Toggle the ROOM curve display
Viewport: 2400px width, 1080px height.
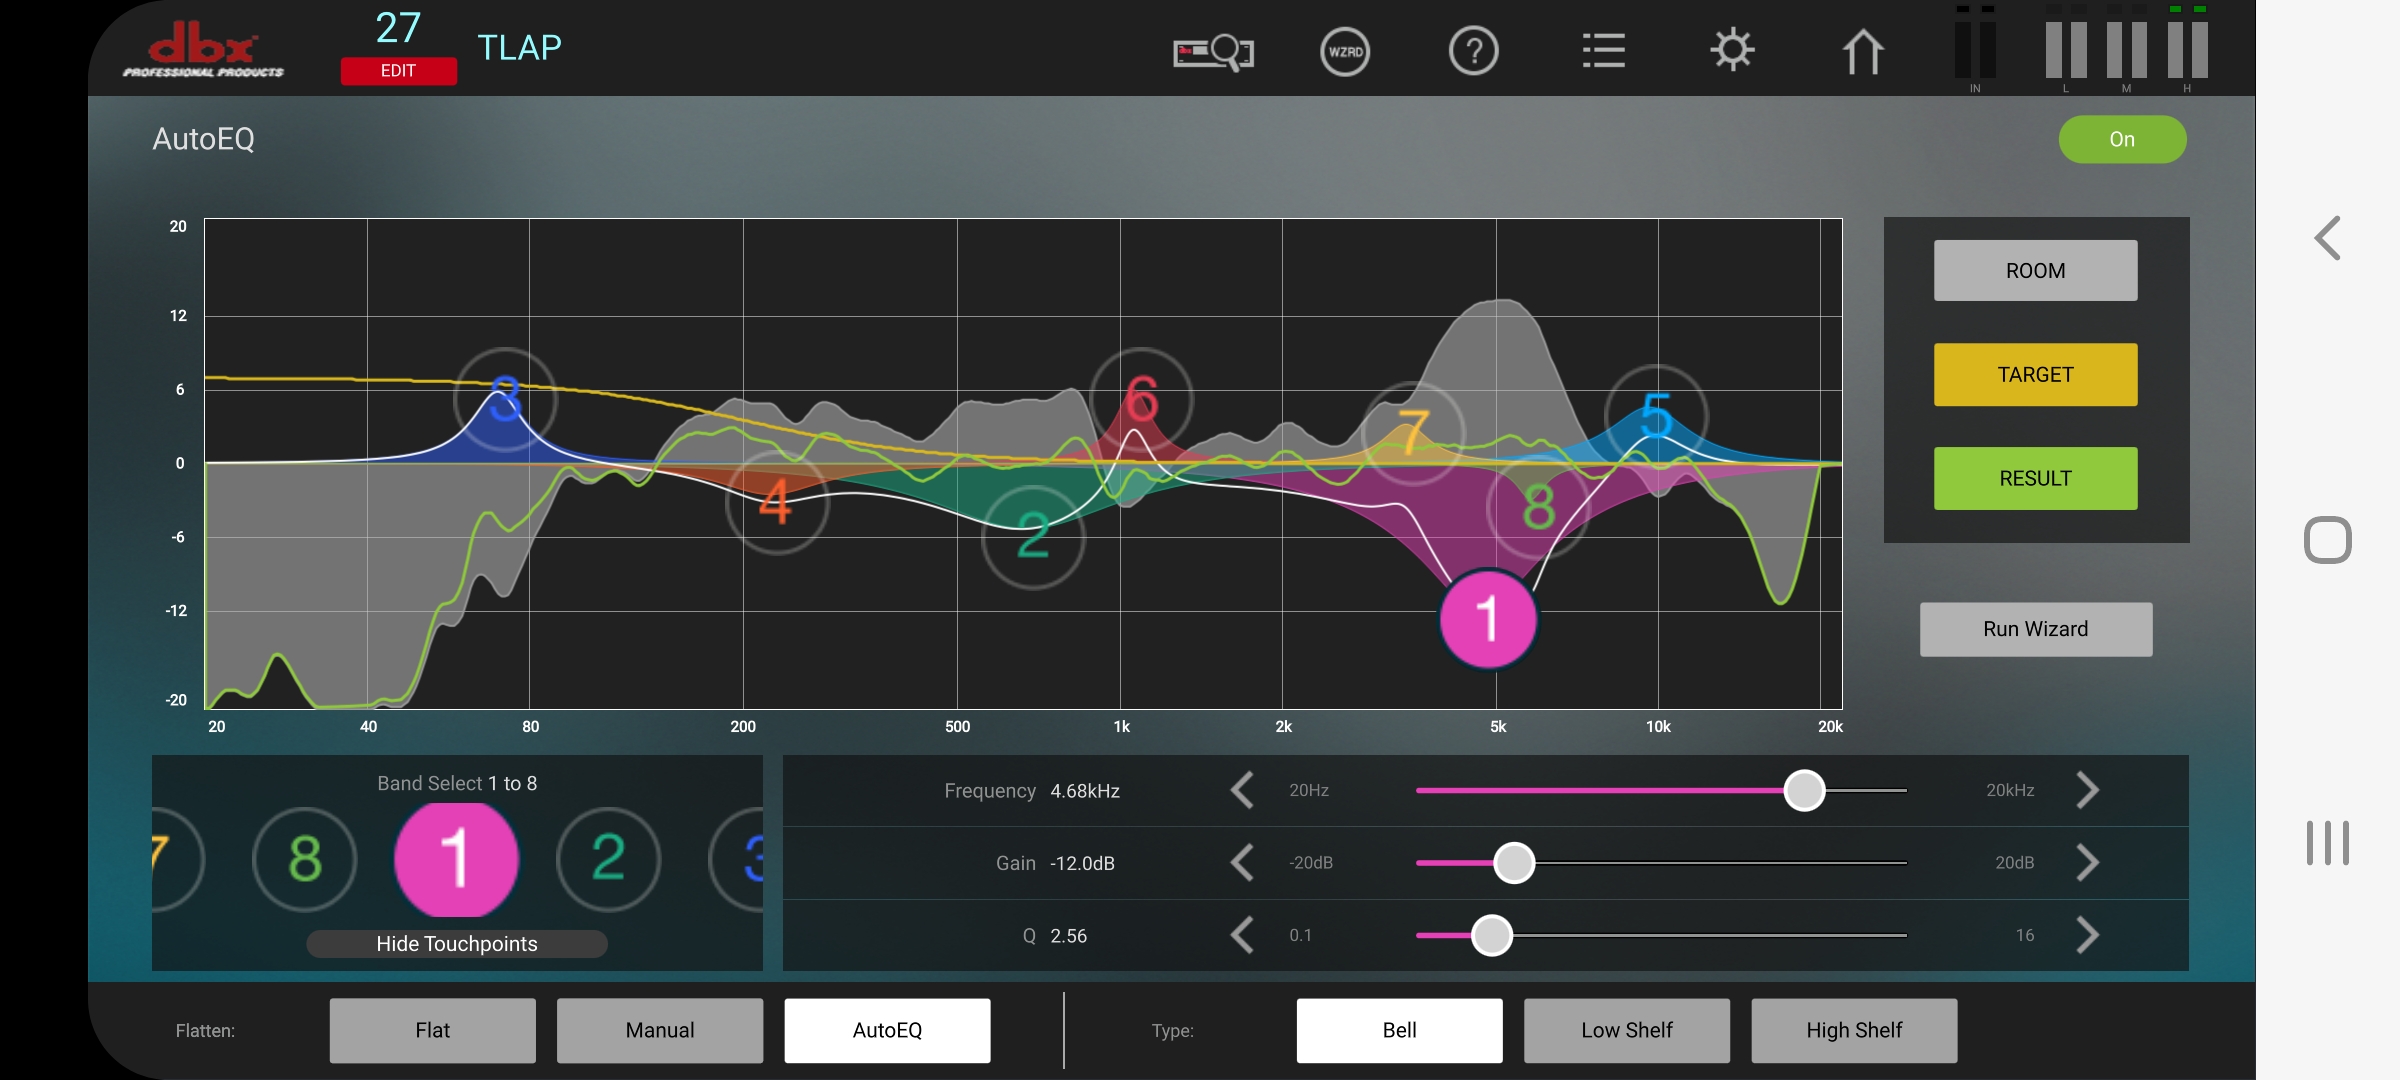(2035, 271)
